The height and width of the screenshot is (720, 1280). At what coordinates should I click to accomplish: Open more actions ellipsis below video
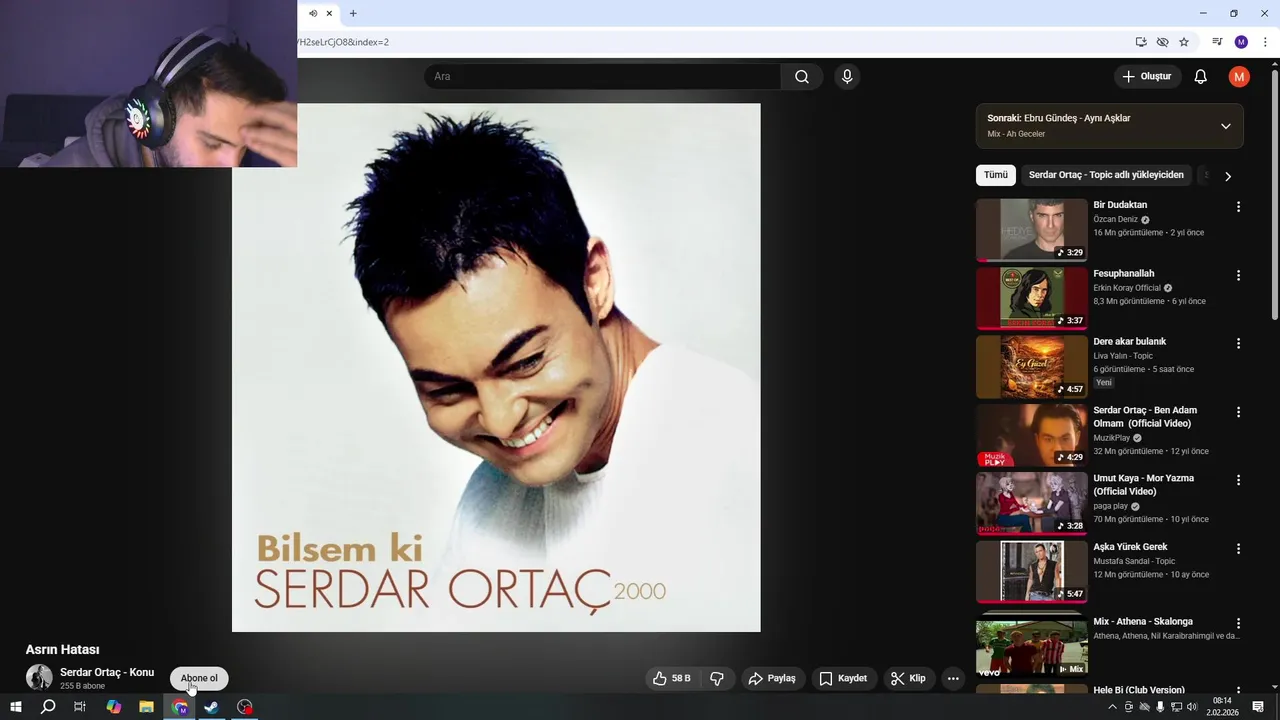coord(953,678)
